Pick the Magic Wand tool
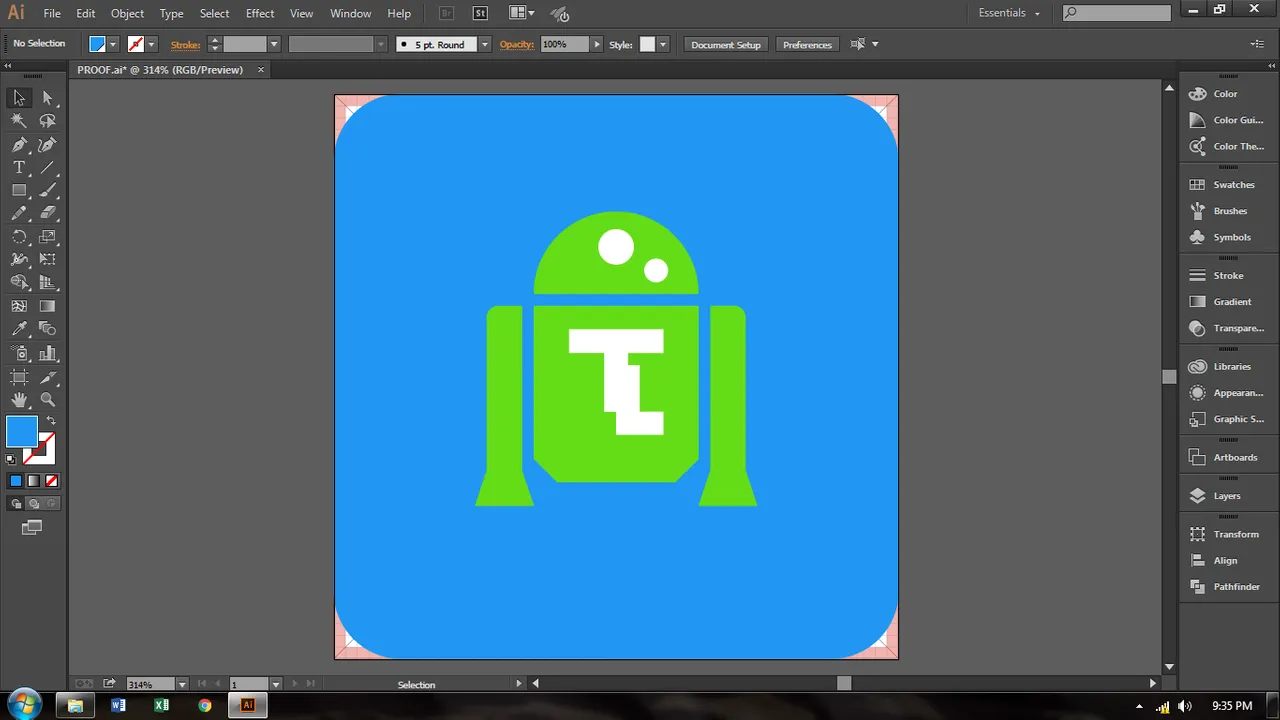Screen dimensions: 1280x720 point(19,121)
